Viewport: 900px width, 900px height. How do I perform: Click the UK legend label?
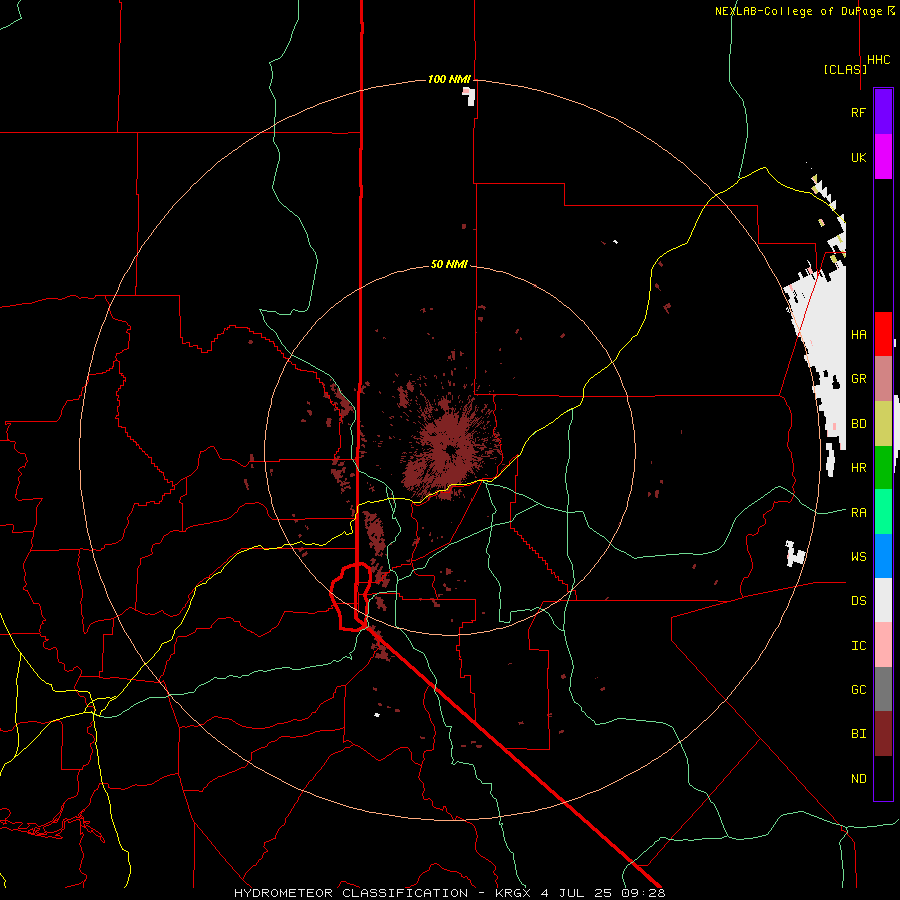858,157
